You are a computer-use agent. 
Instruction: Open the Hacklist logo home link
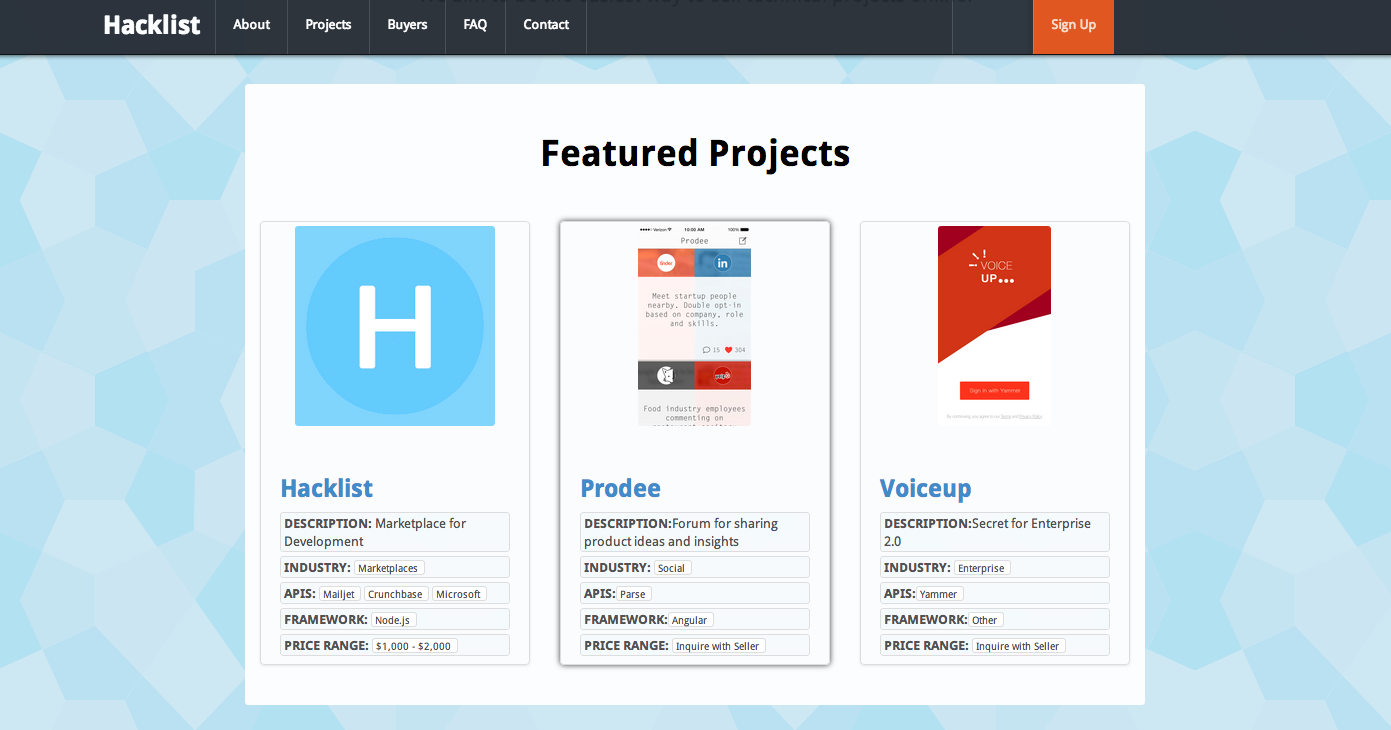point(152,25)
